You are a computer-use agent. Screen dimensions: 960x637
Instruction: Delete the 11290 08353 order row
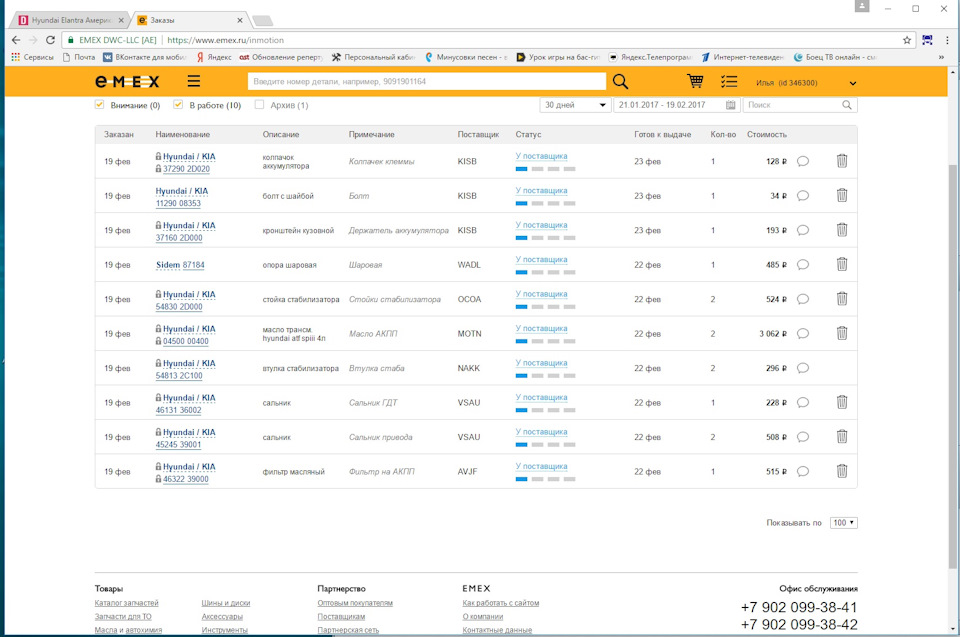pyautogui.click(x=842, y=195)
